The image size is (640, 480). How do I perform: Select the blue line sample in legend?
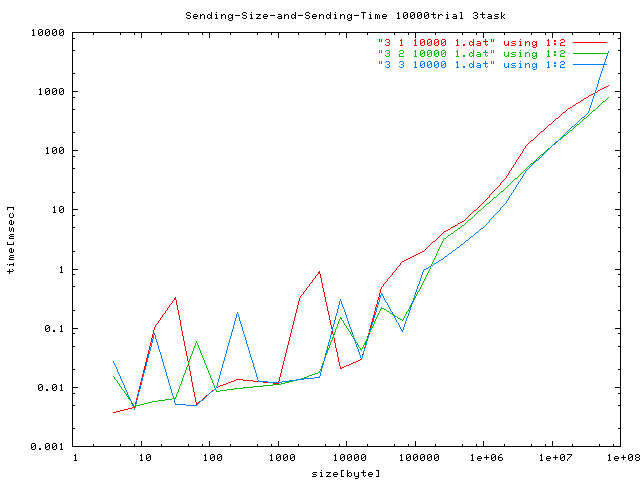591,65
